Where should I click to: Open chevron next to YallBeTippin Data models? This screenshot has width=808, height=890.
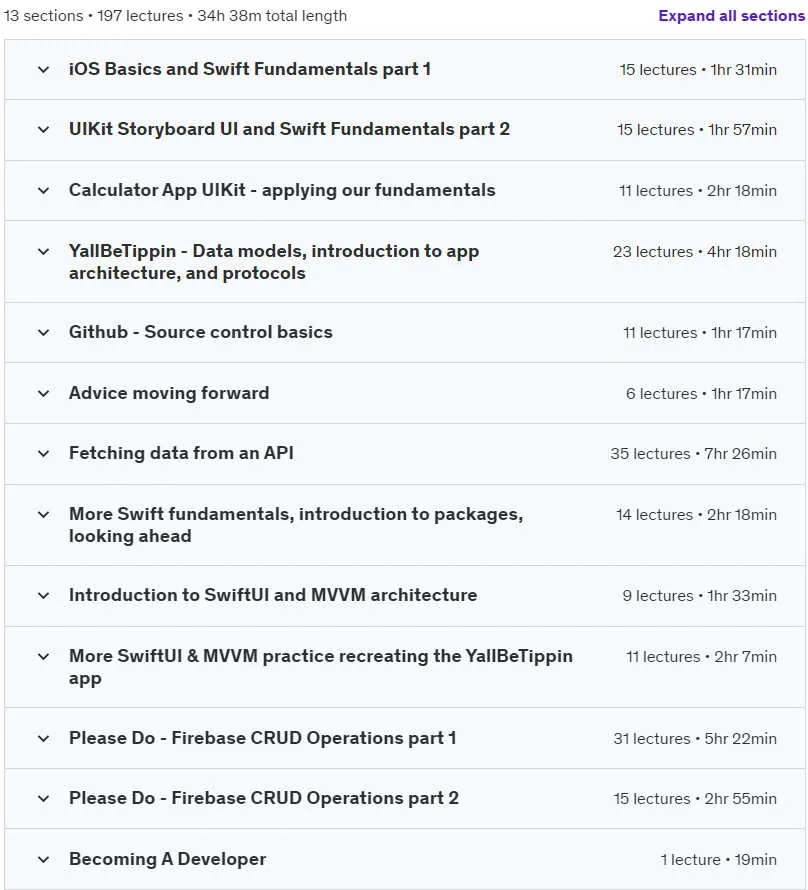[x=43, y=251]
